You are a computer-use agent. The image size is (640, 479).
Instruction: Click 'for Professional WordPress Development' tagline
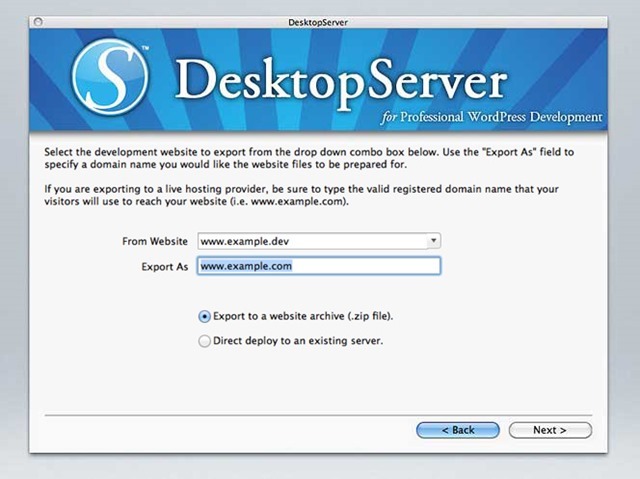click(x=491, y=117)
